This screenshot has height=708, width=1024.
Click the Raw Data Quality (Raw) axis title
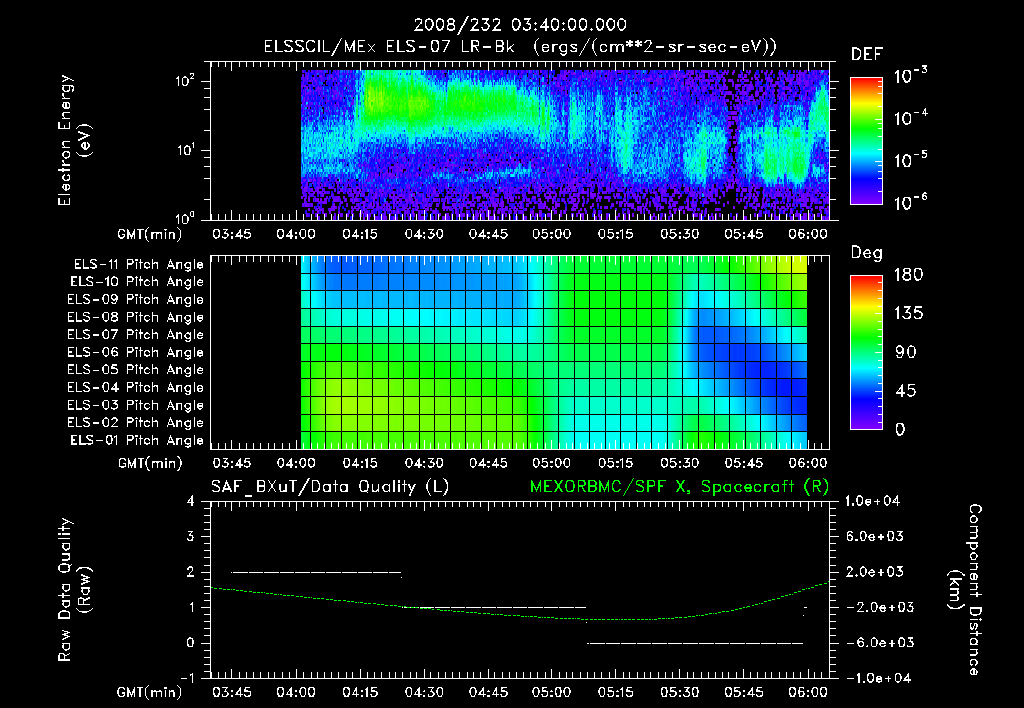[x=74, y=589]
